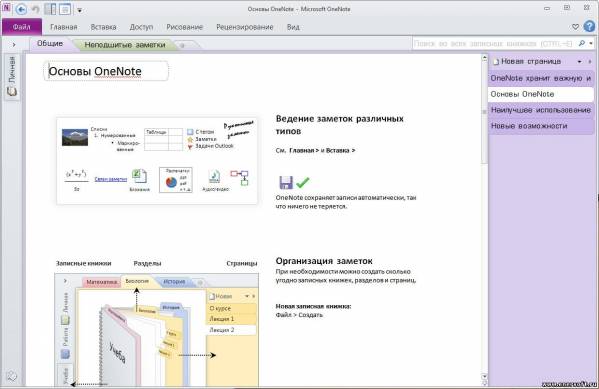The height and width of the screenshot is (389, 599).
Task: Open the Рецензирование ribbon tab
Action: [244, 27]
